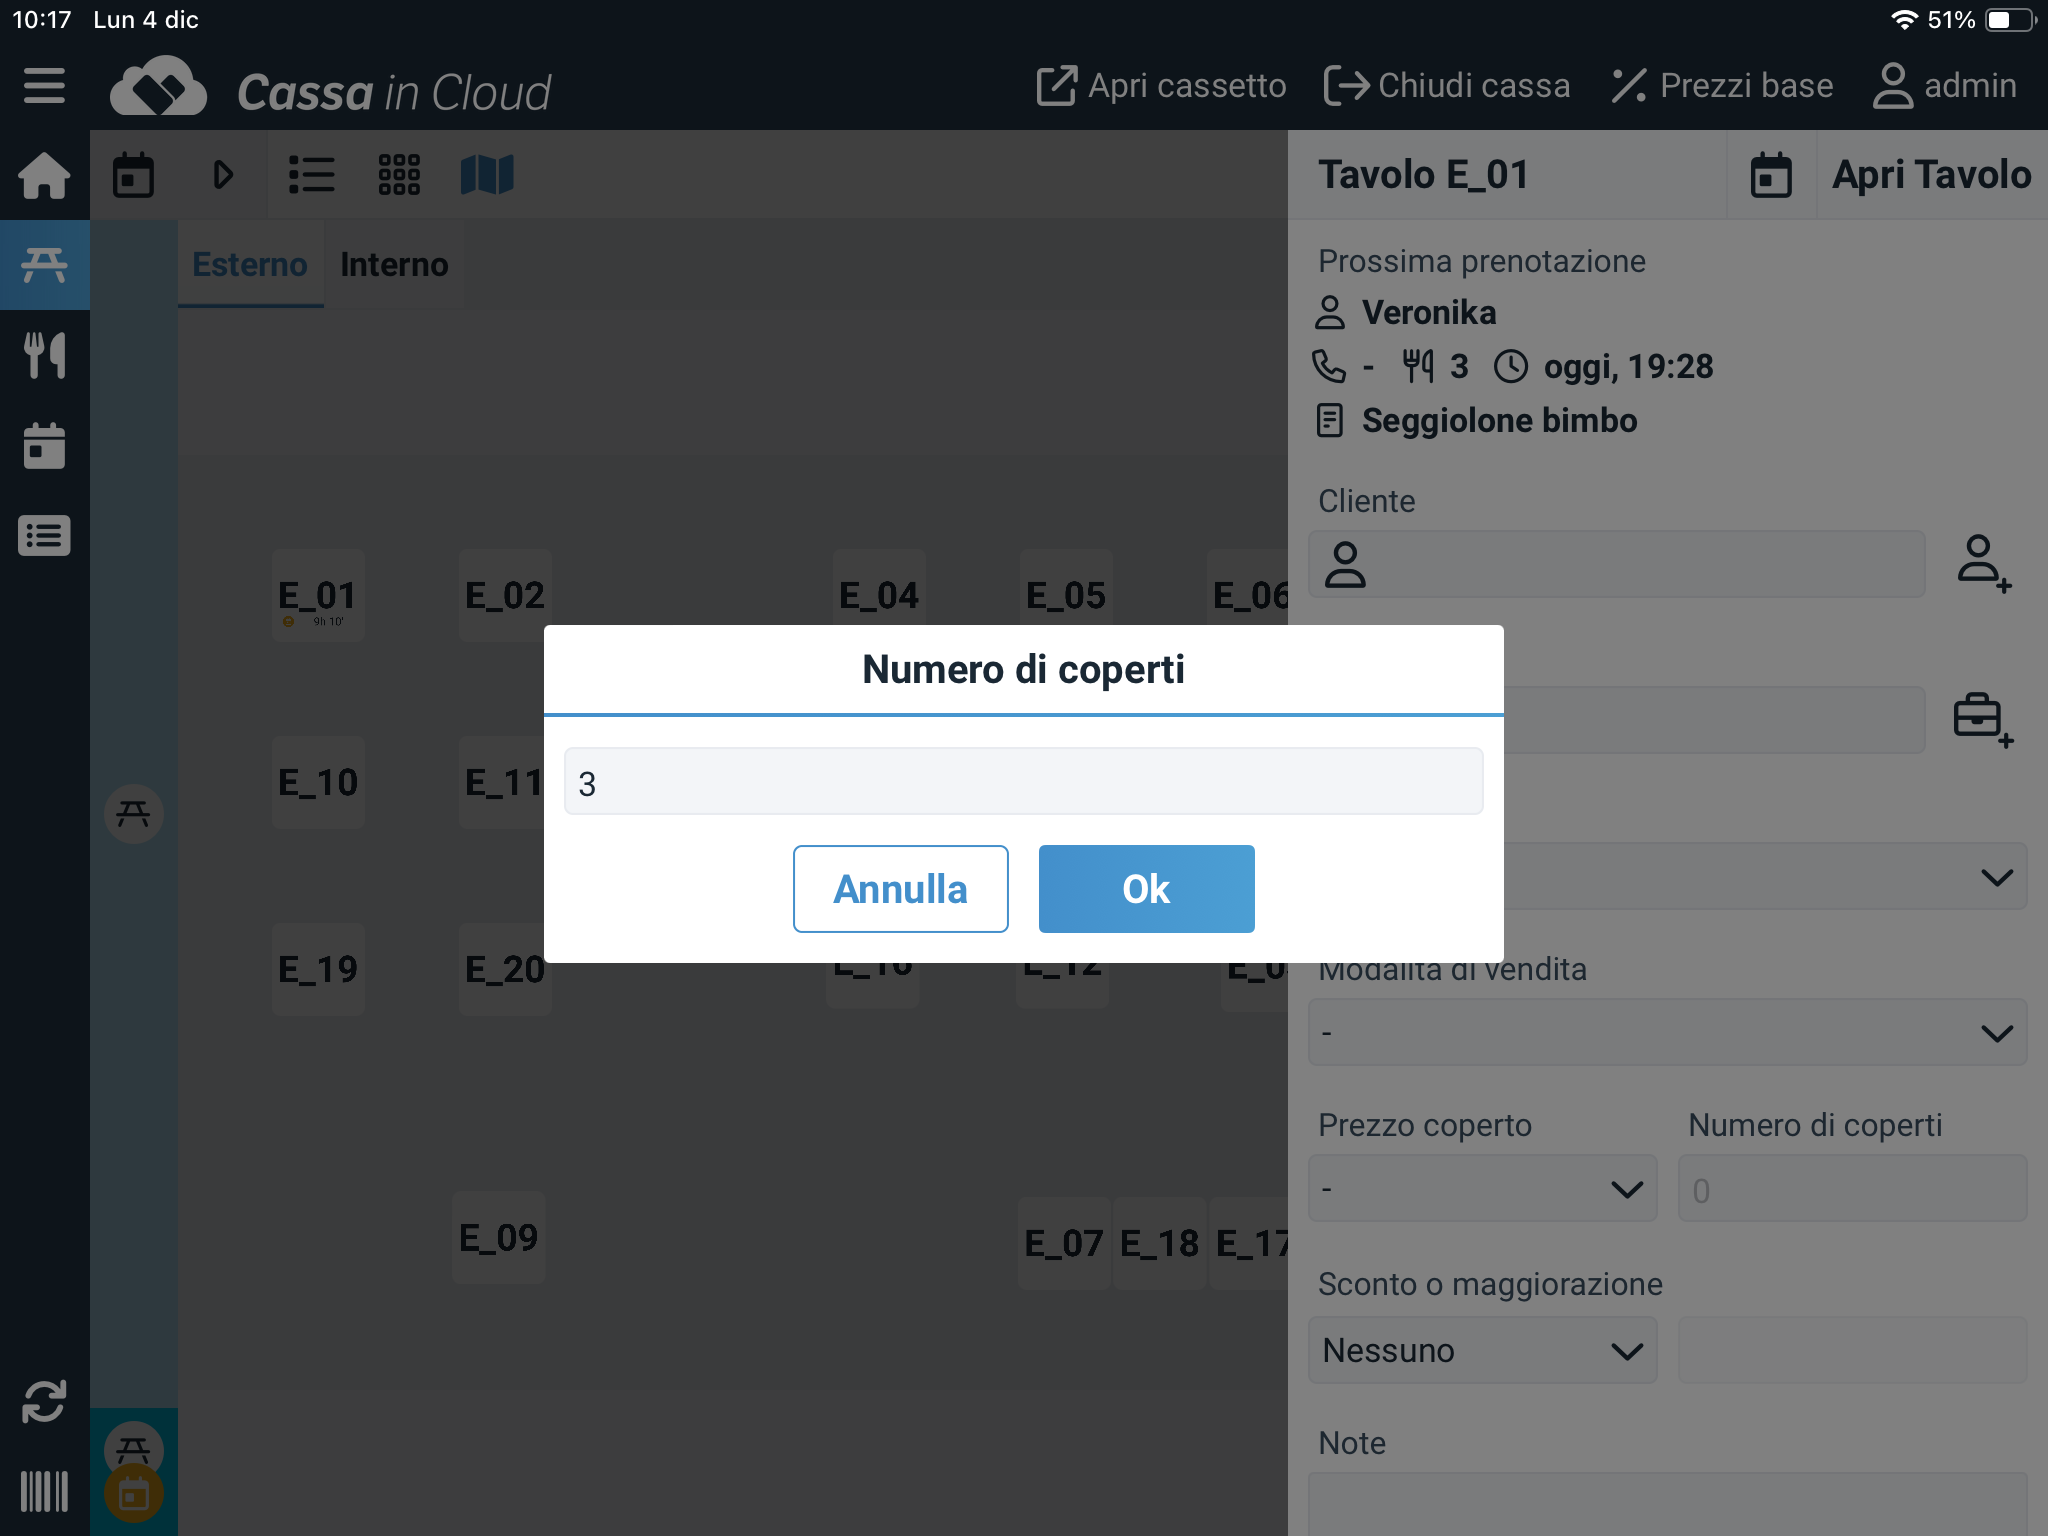Click the add customer icon
2048x1536 pixels.
point(1982,563)
